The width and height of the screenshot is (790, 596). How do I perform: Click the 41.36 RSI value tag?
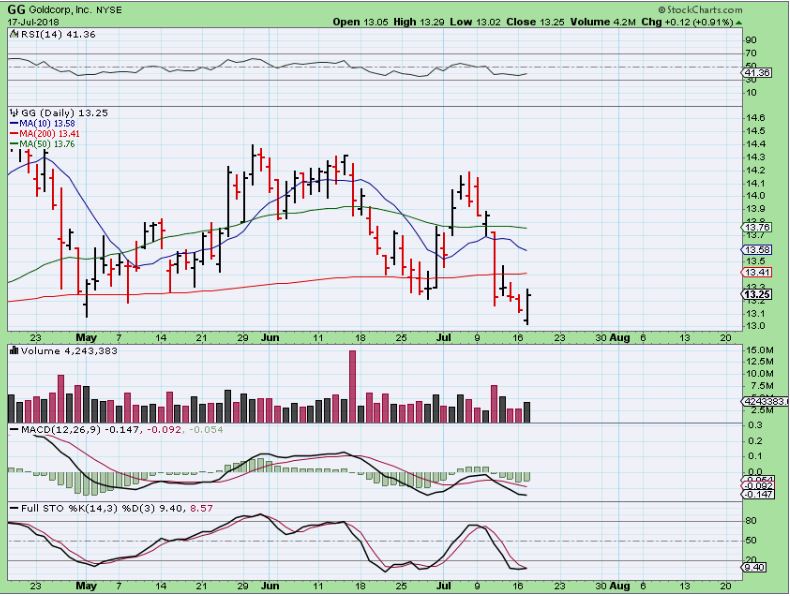(x=757, y=73)
